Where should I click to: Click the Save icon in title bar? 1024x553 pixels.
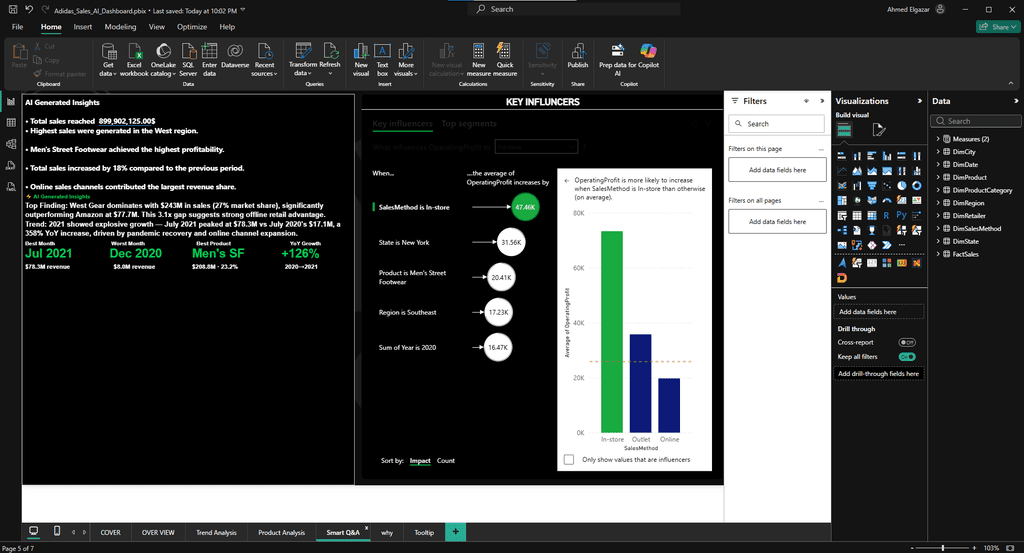12,9
